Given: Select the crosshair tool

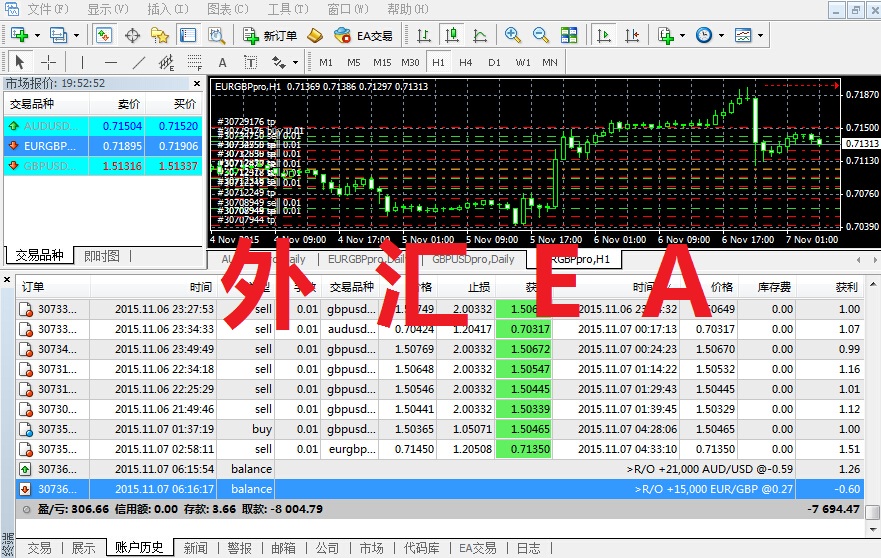Looking at the screenshot, I should point(49,62).
